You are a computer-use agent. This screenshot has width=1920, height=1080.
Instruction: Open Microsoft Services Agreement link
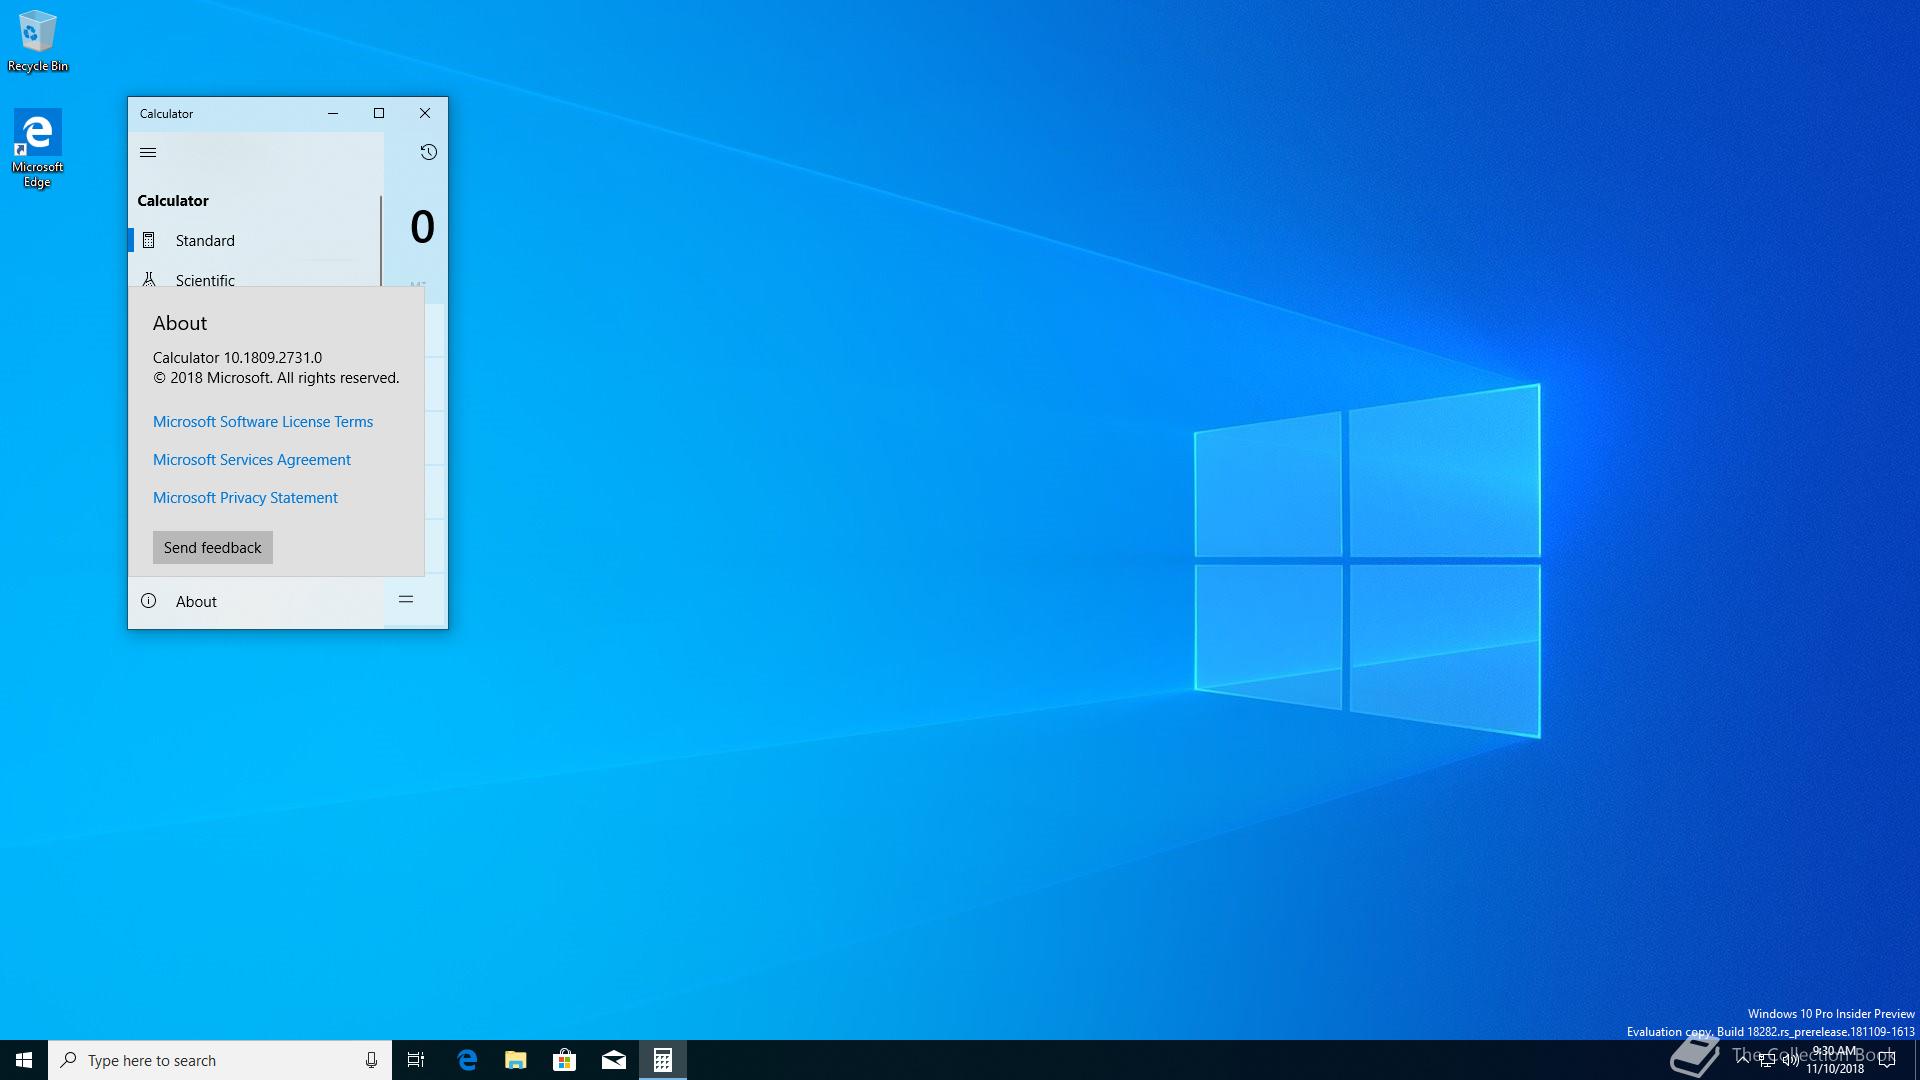pyautogui.click(x=252, y=460)
